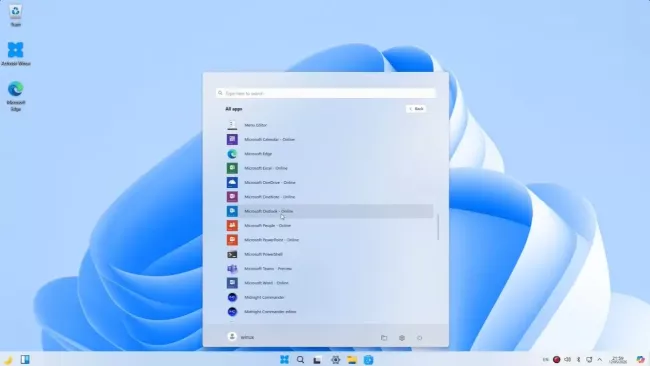Viewport: 650px width, 366px height.
Task: Click the EN language indicator in tray
Action: (546, 359)
